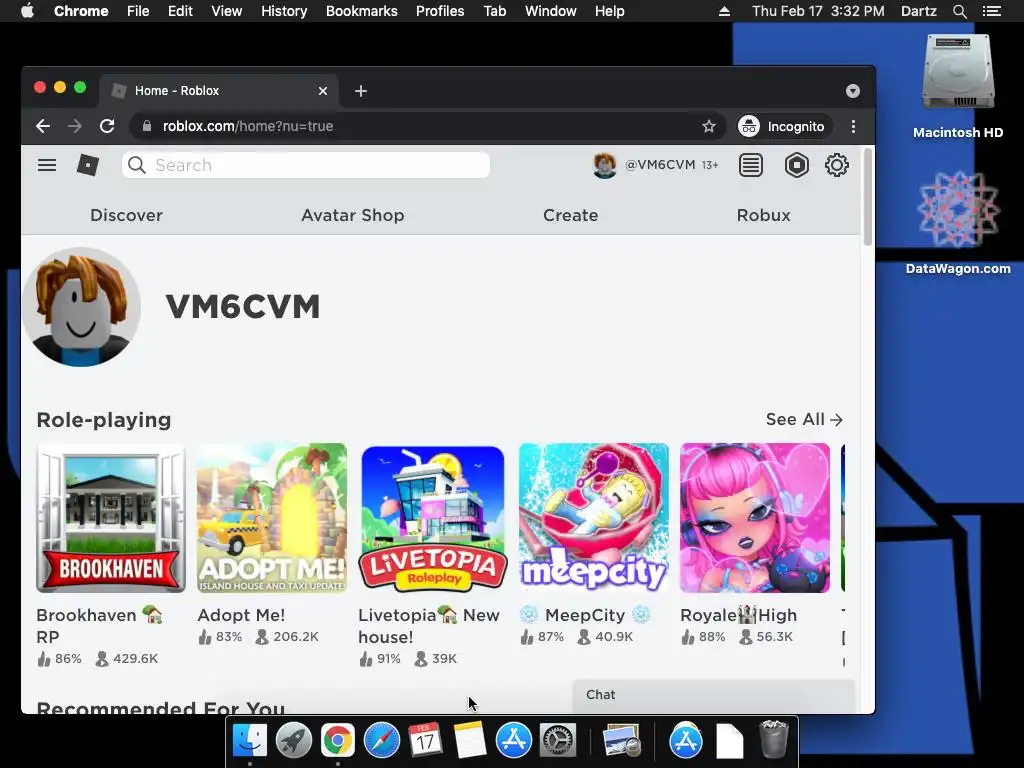
Task: Click the page vertical scrollbar thumb
Action: (x=867, y=197)
